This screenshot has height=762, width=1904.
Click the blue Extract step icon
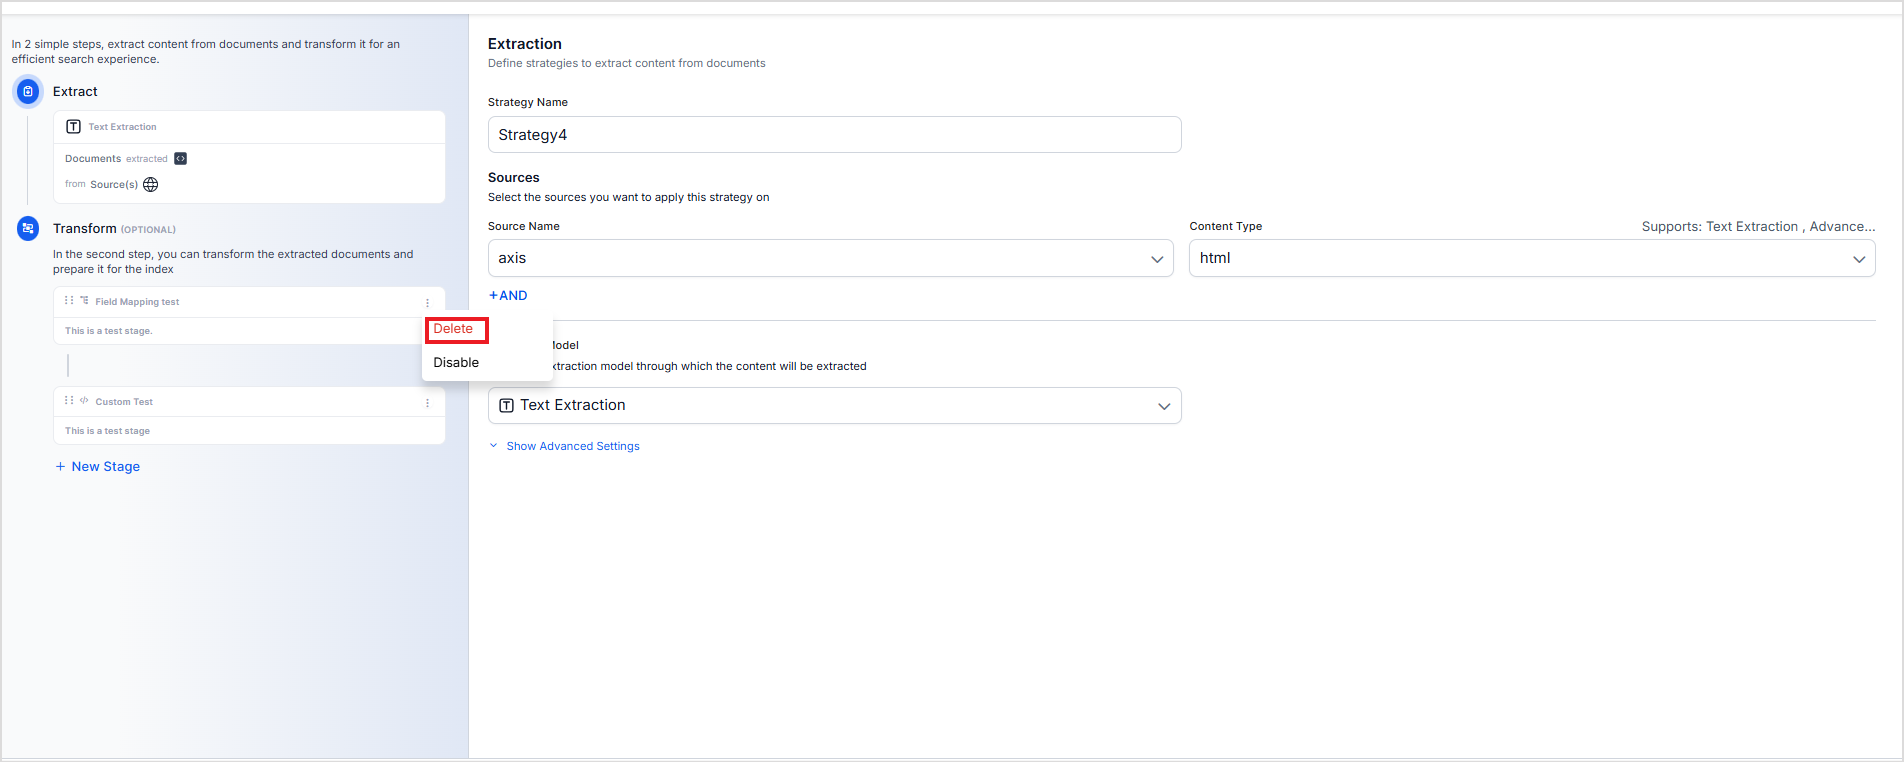pos(28,92)
